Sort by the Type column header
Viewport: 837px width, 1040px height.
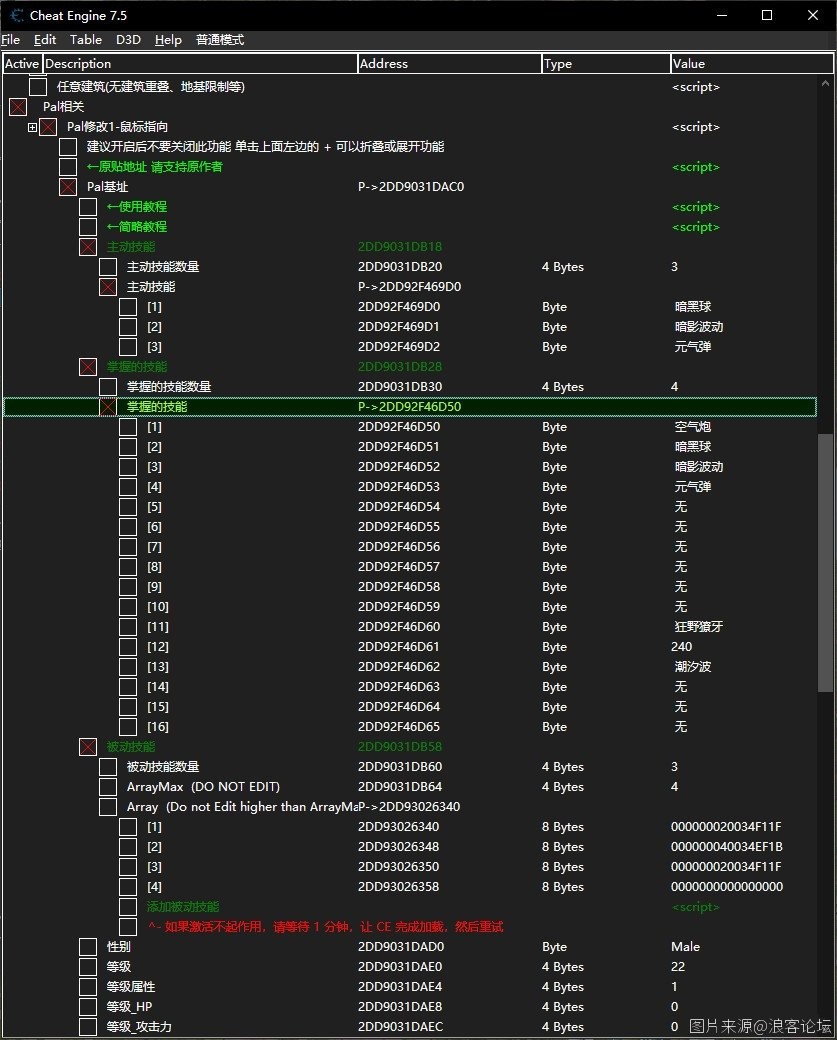coord(606,64)
